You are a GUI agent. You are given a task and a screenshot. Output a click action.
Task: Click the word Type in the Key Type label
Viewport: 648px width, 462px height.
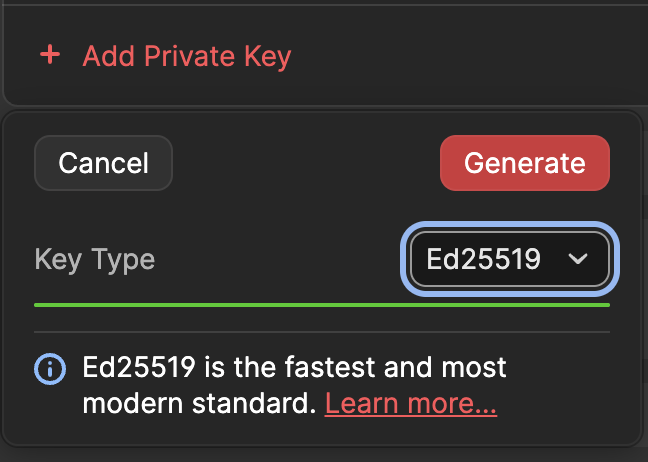123,260
